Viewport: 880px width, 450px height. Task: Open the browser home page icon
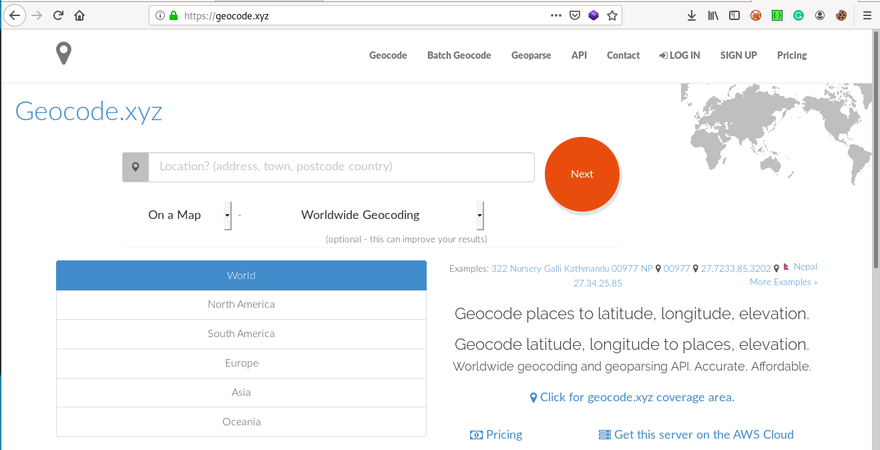80,16
